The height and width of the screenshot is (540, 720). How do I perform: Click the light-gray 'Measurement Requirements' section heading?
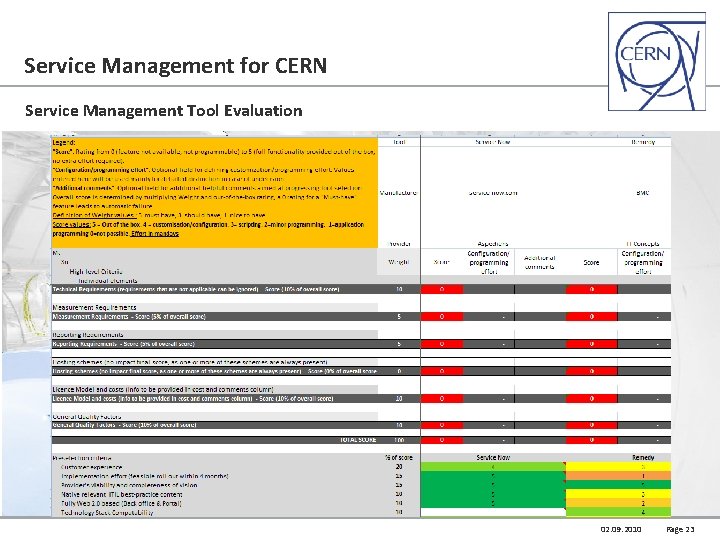(x=214, y=307)
